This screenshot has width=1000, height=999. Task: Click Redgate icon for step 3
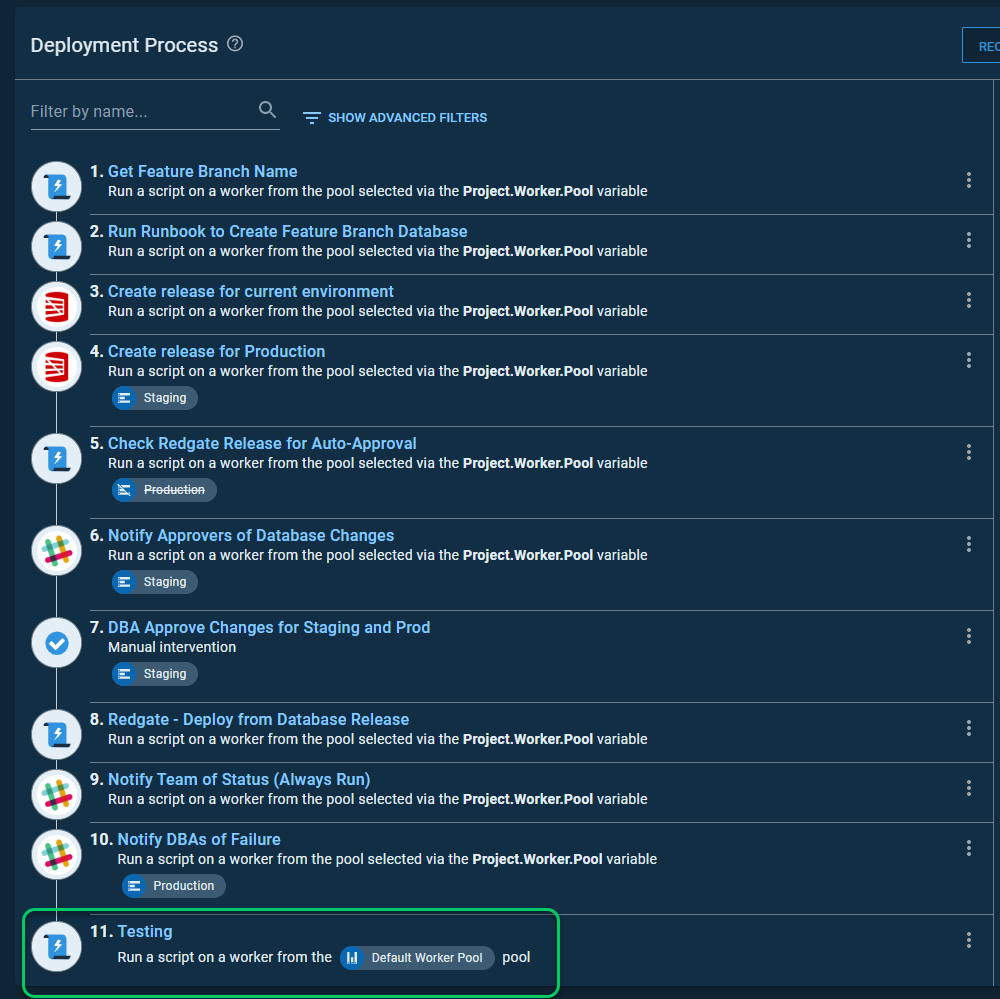click(57, 306)
